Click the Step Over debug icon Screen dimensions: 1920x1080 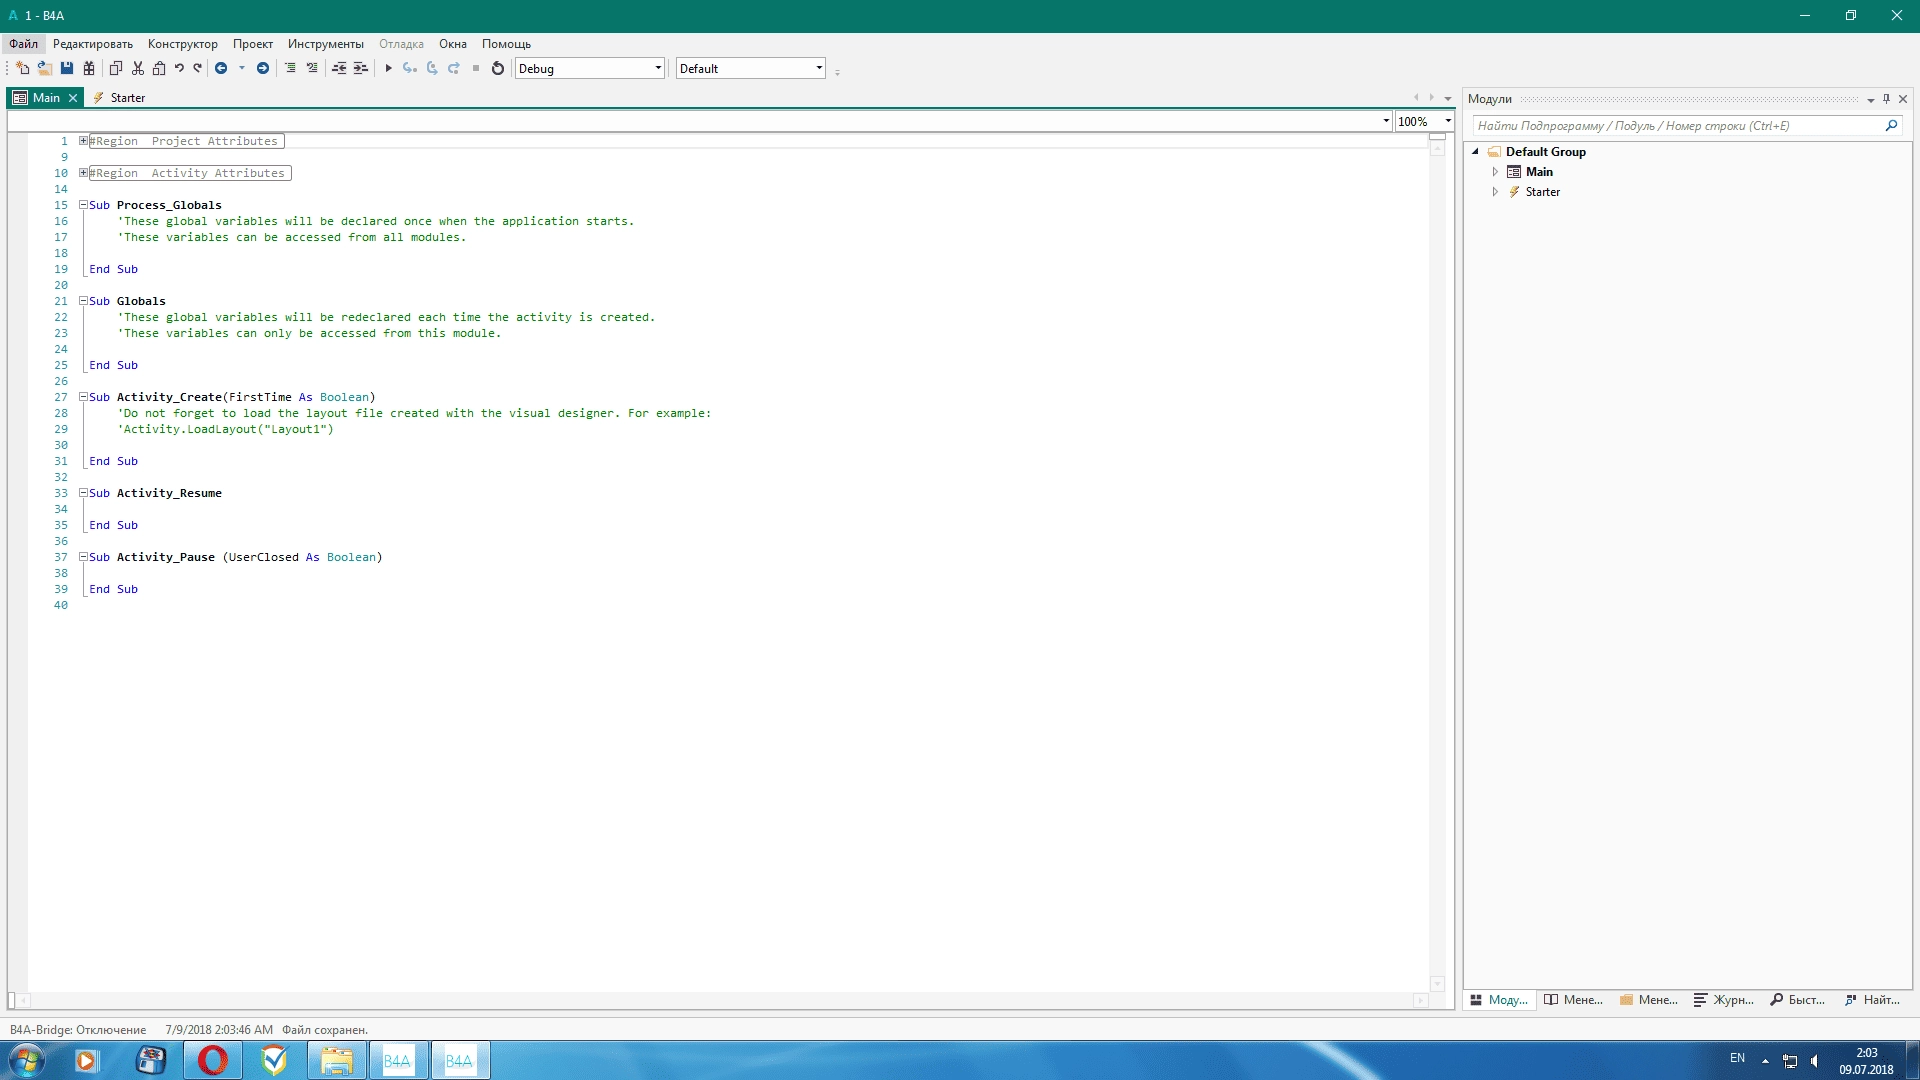[x=432, y=68]
